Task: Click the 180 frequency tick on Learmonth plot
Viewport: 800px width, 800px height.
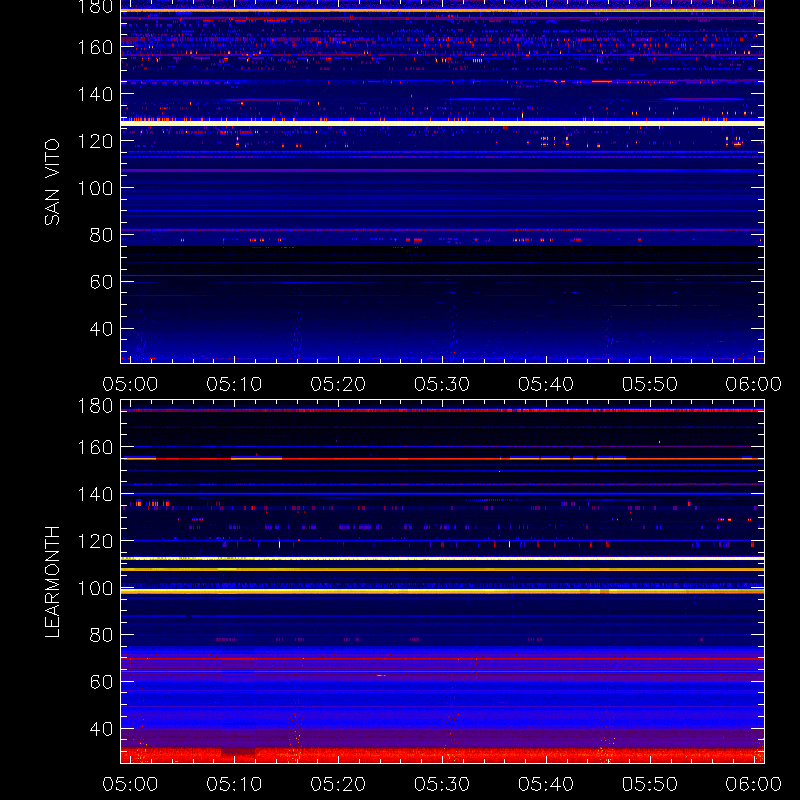Action: click(x=95, y=406)
